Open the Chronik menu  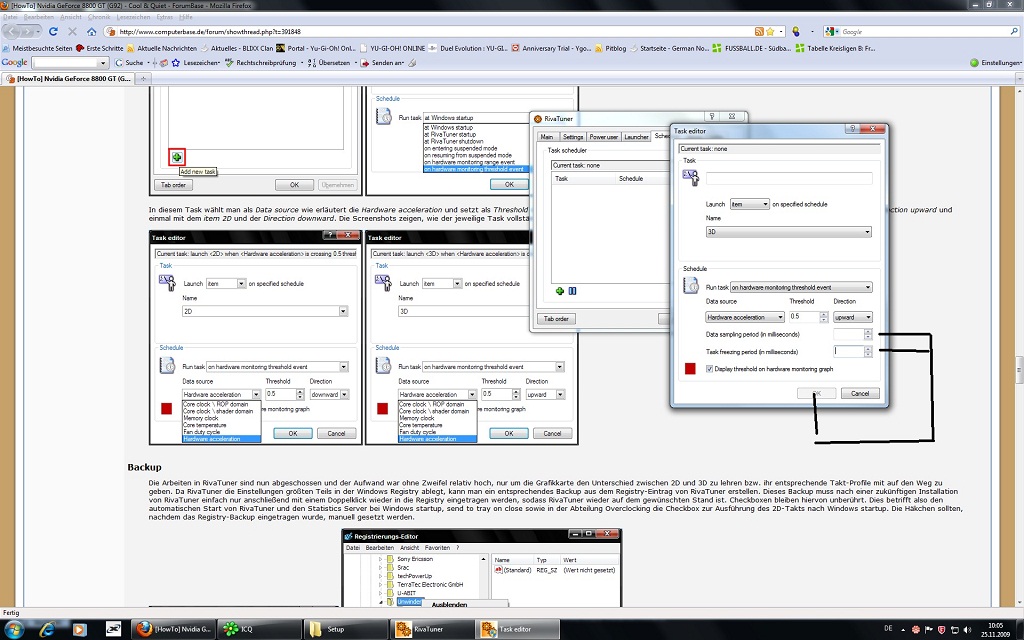point(99,17)
